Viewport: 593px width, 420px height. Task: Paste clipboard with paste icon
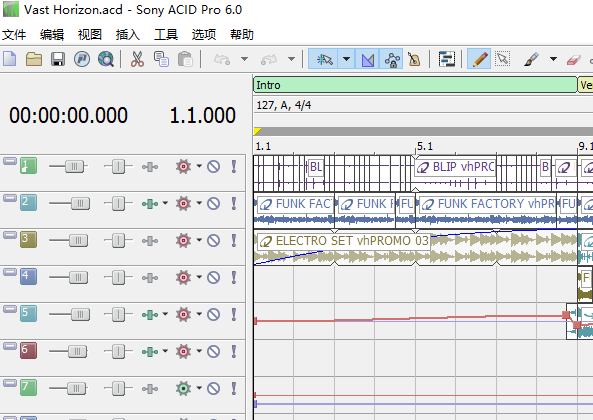185,59
